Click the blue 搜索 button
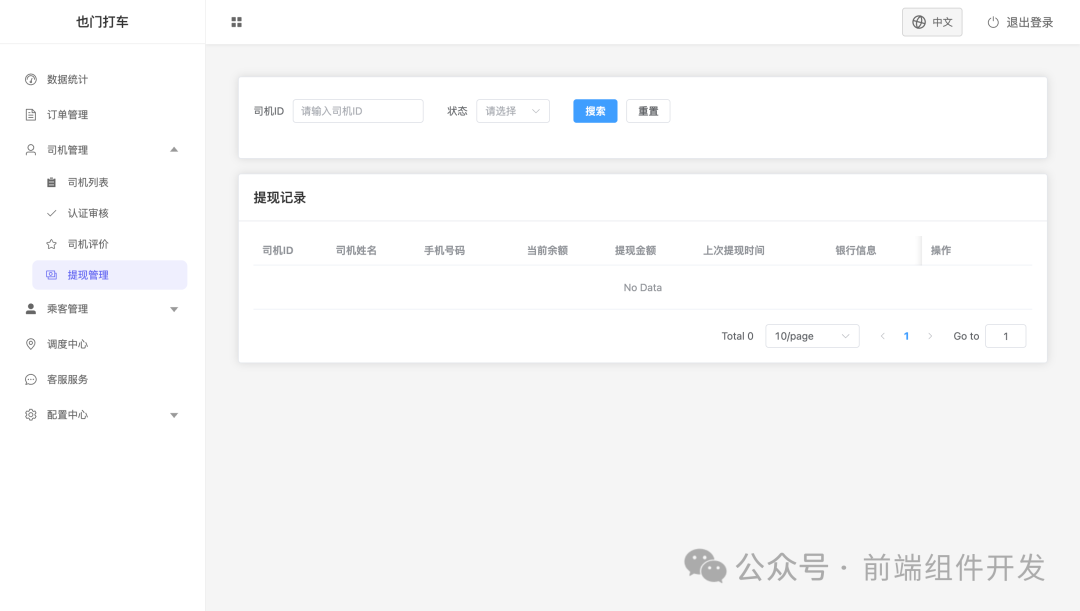 pyautogui.click(x=595, y=111)
